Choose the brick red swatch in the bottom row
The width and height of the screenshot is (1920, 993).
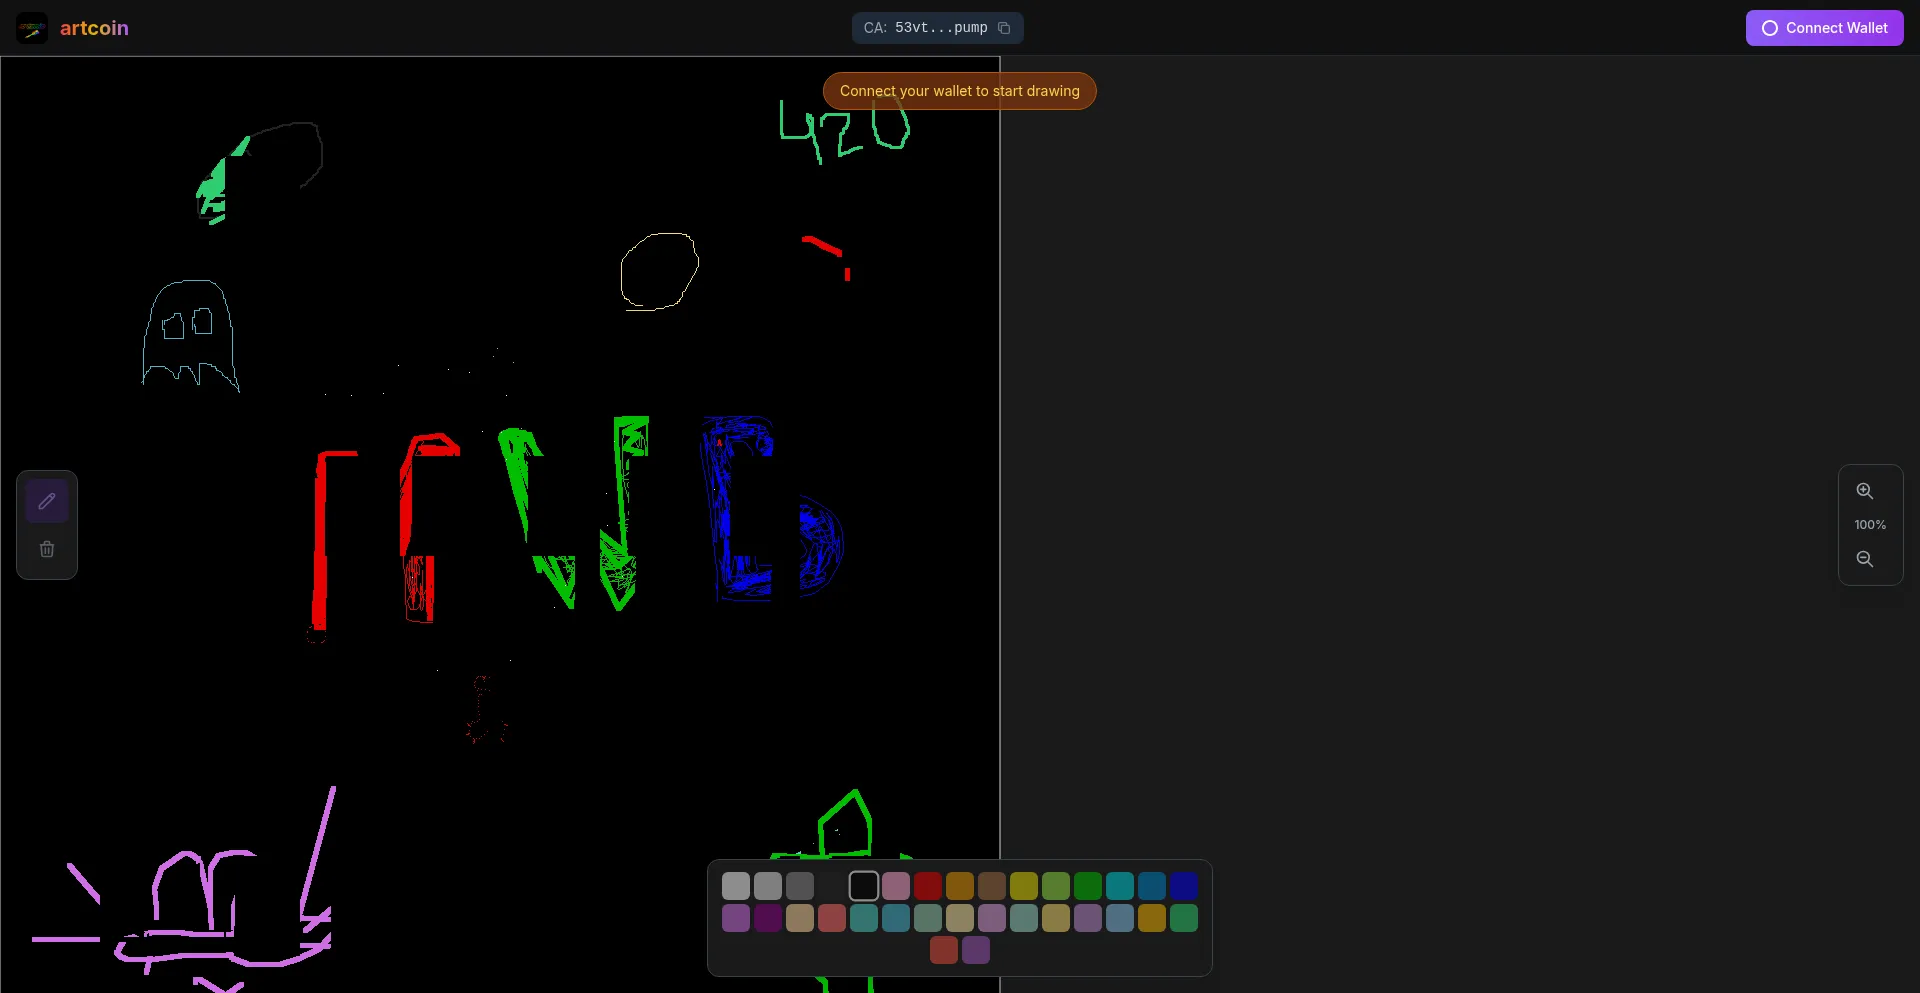944,950
